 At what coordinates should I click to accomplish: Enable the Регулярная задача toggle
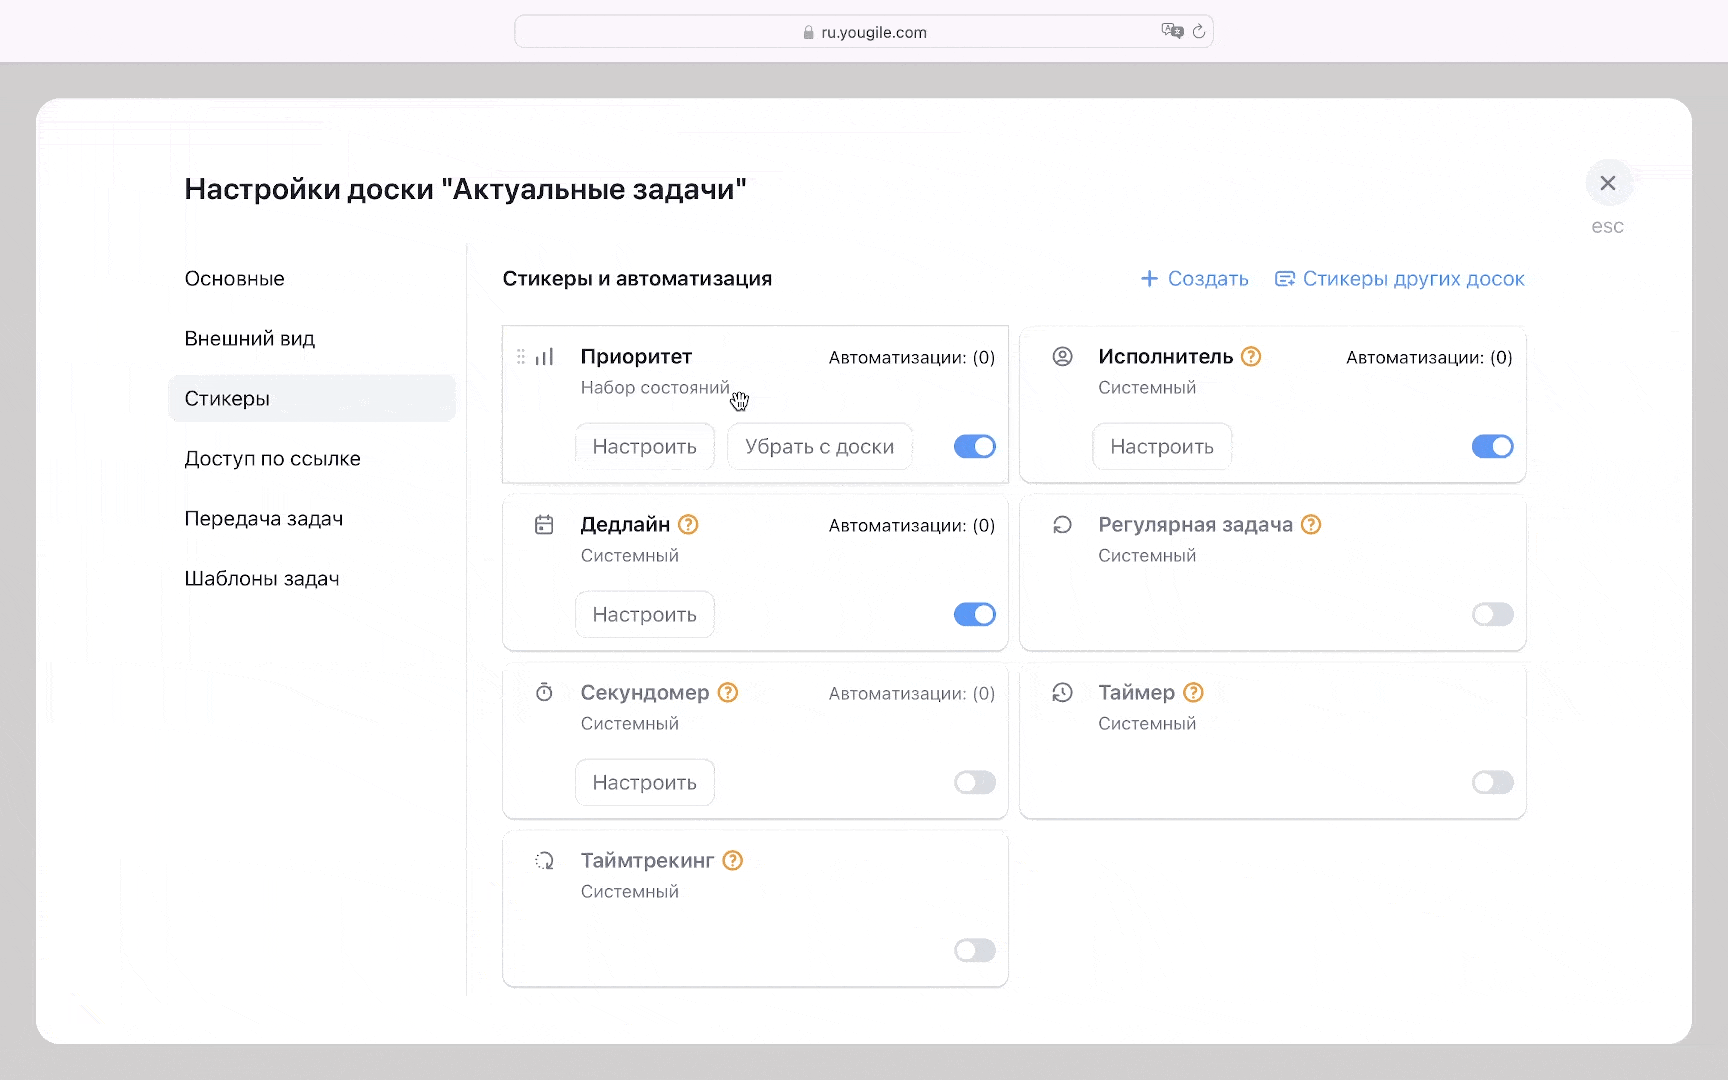coord(1492,615)
